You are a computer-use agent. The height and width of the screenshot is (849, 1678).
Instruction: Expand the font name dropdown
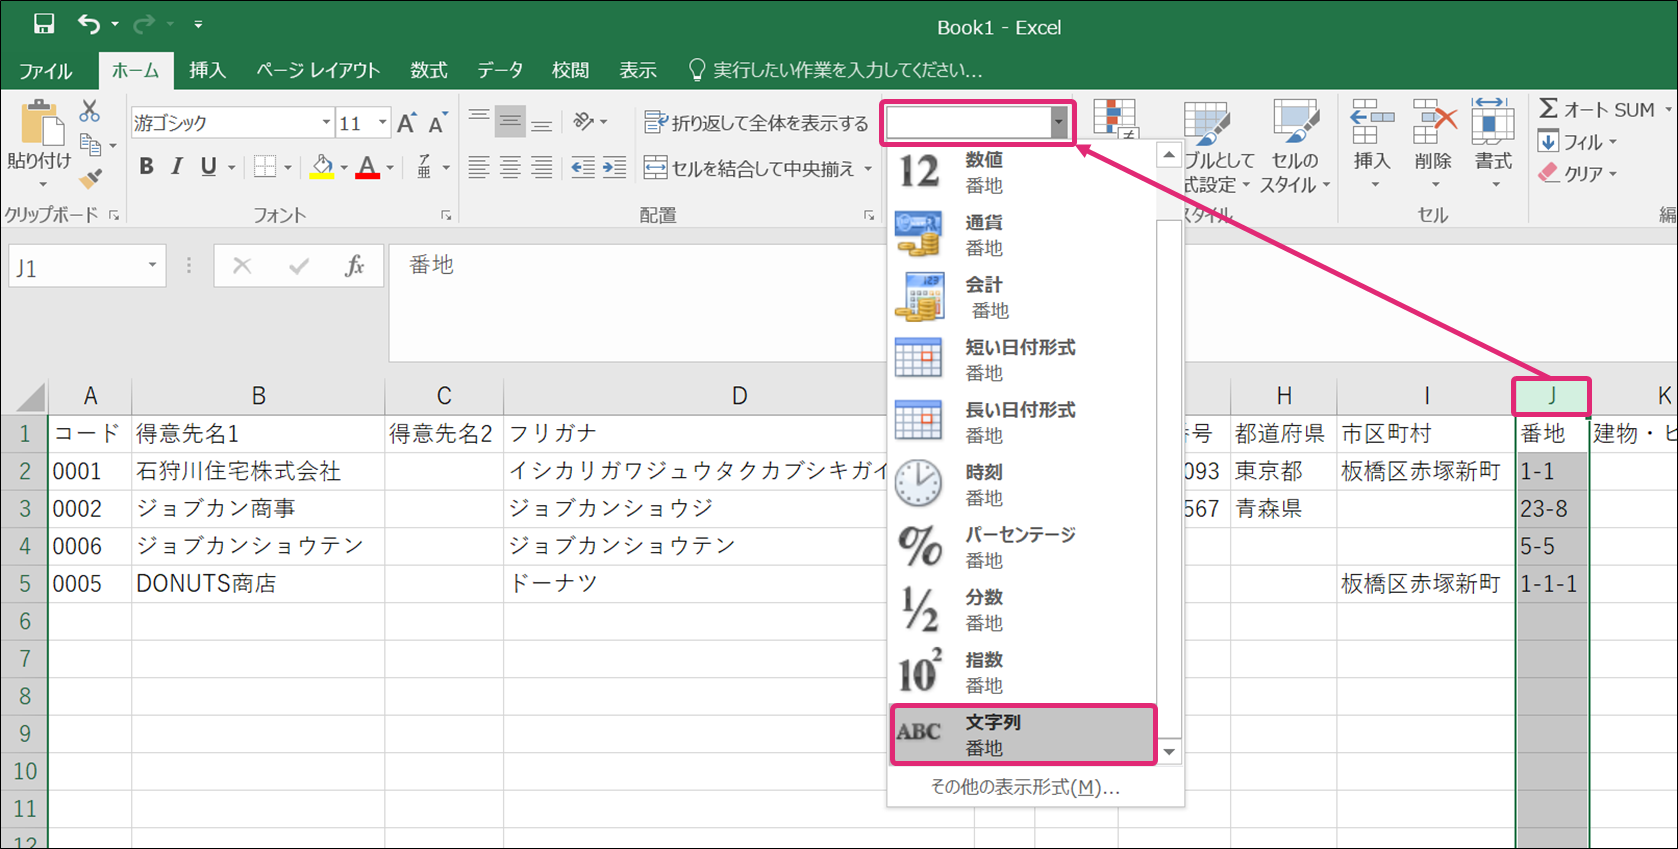[326, 123]
